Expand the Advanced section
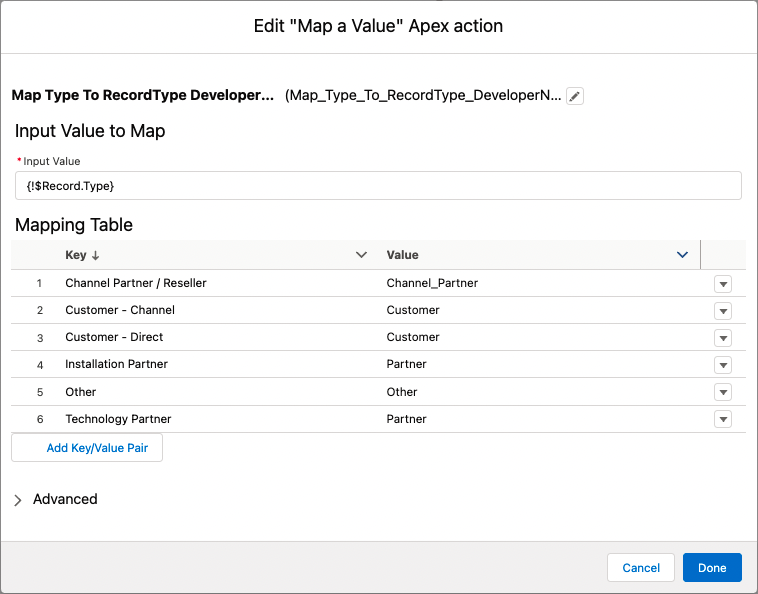The width and height of the screenshot is (758, 594). [x=18, y=500]
